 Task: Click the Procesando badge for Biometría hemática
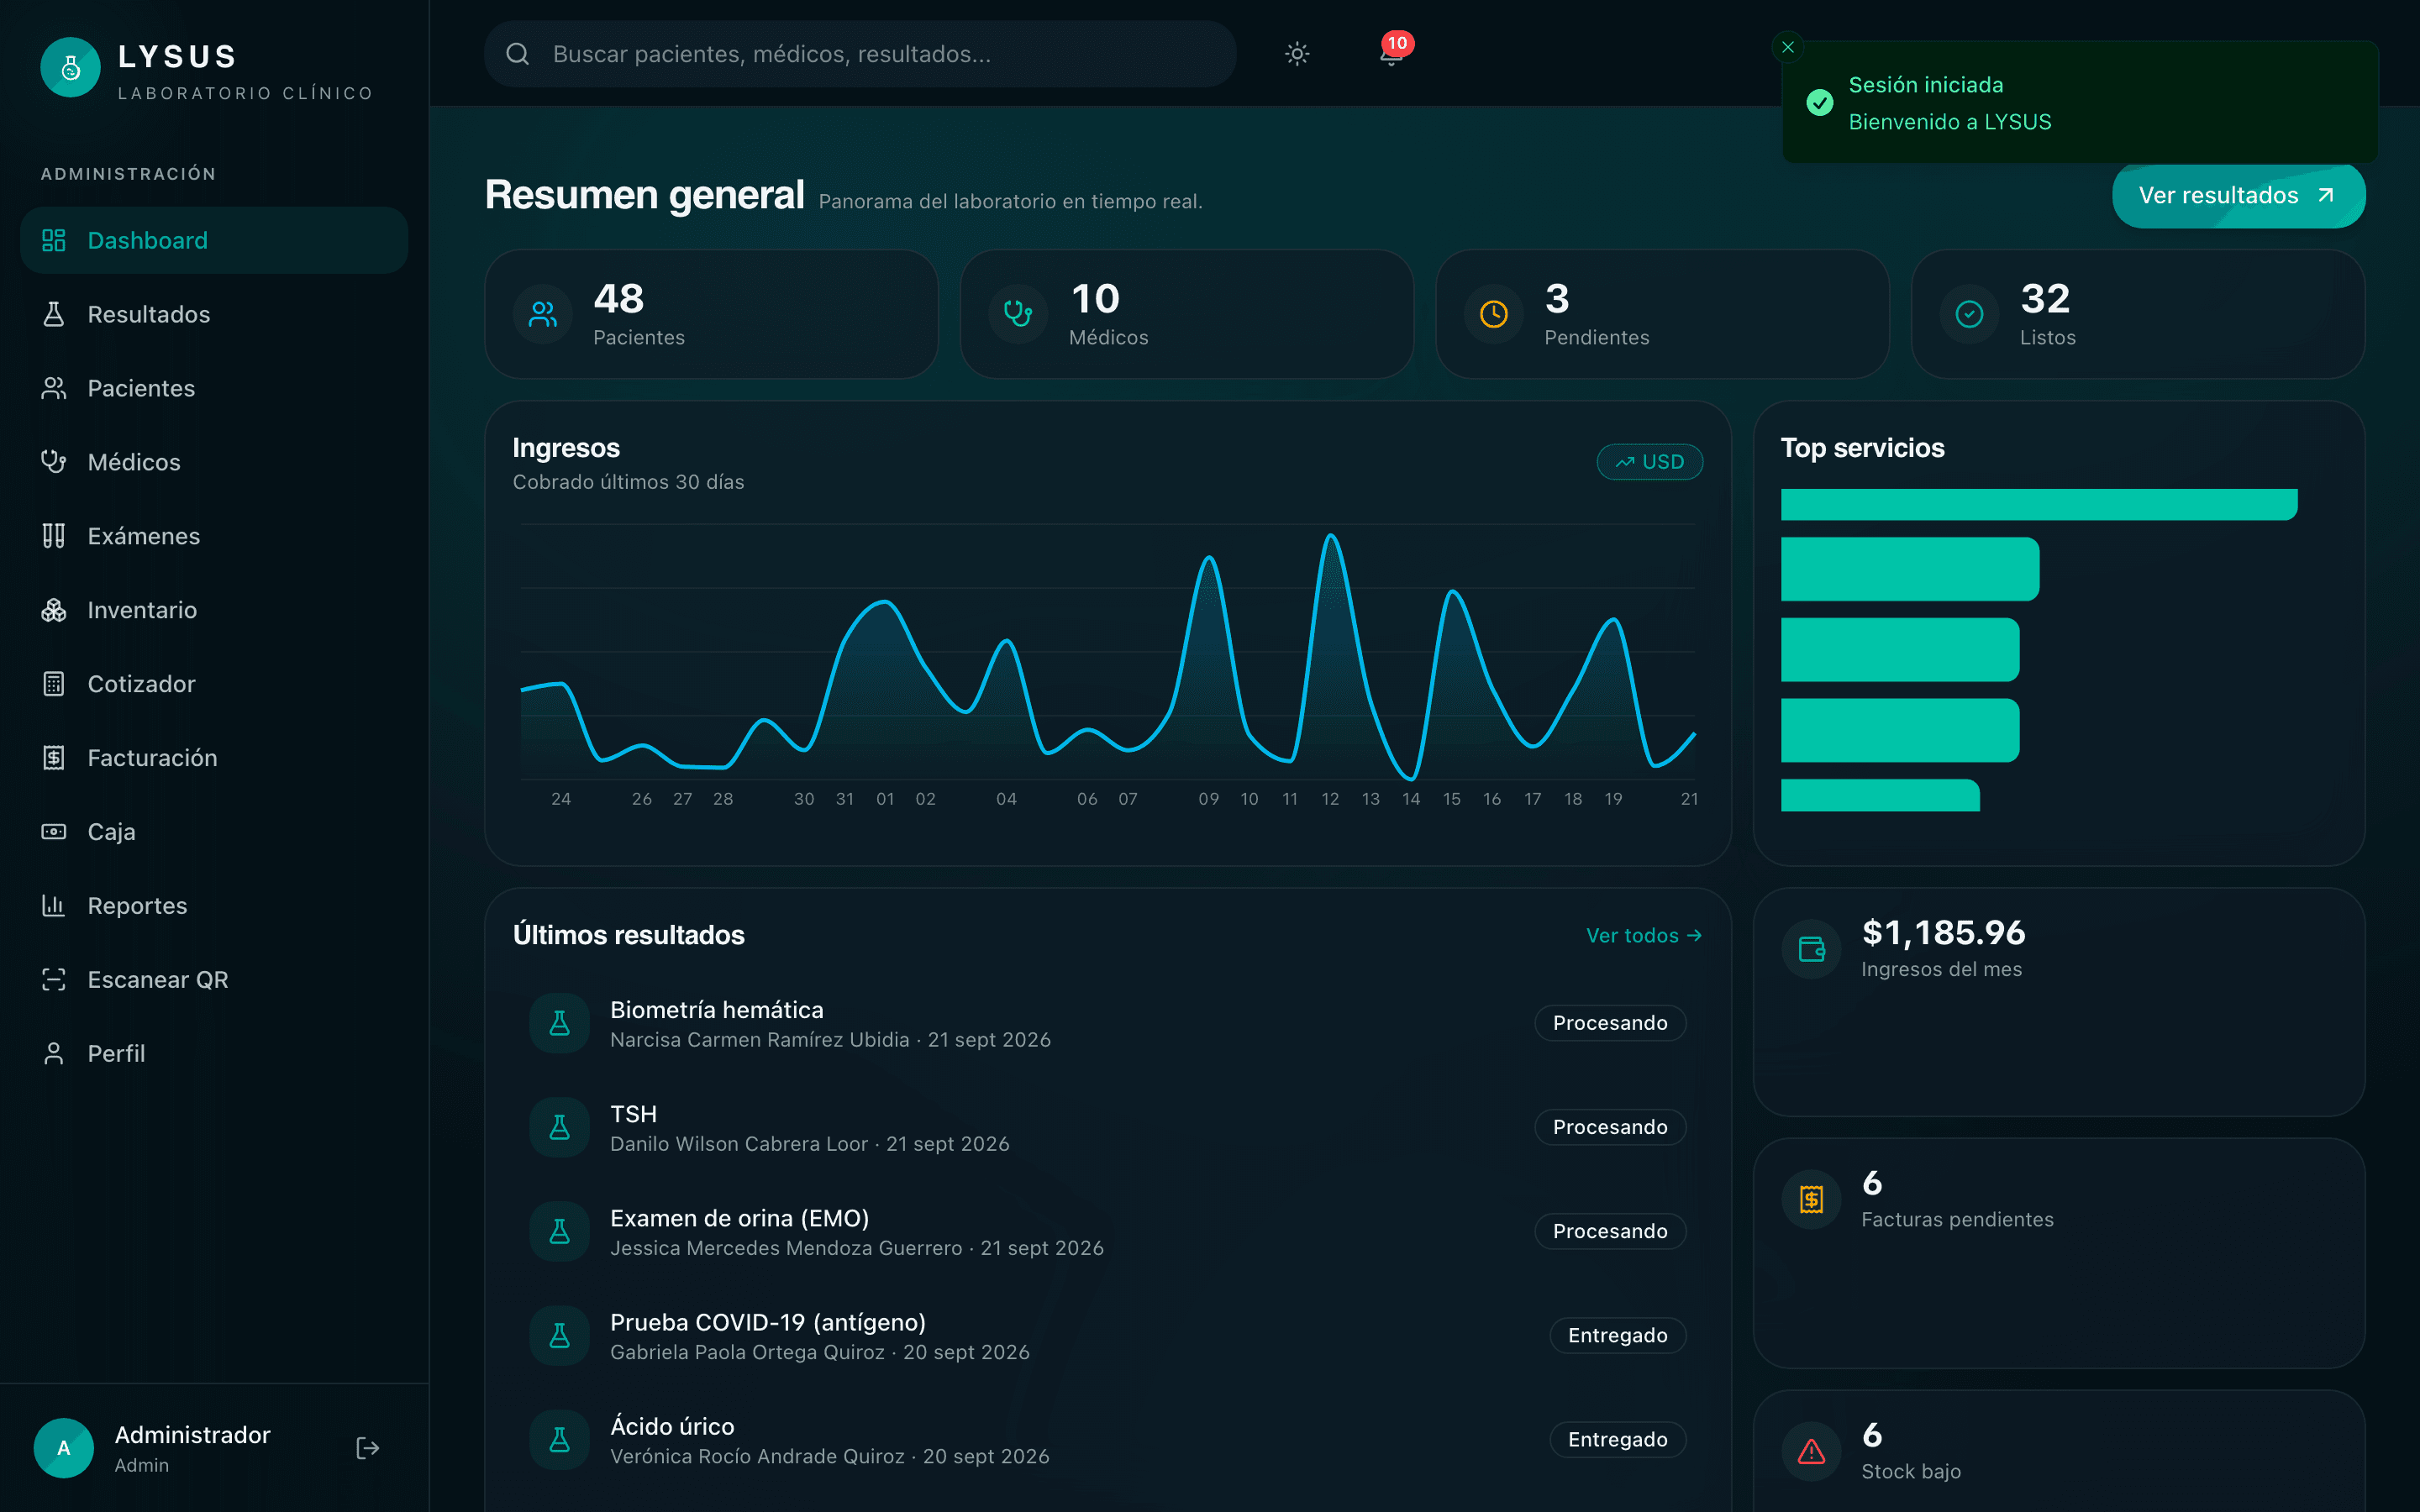1610,1023
